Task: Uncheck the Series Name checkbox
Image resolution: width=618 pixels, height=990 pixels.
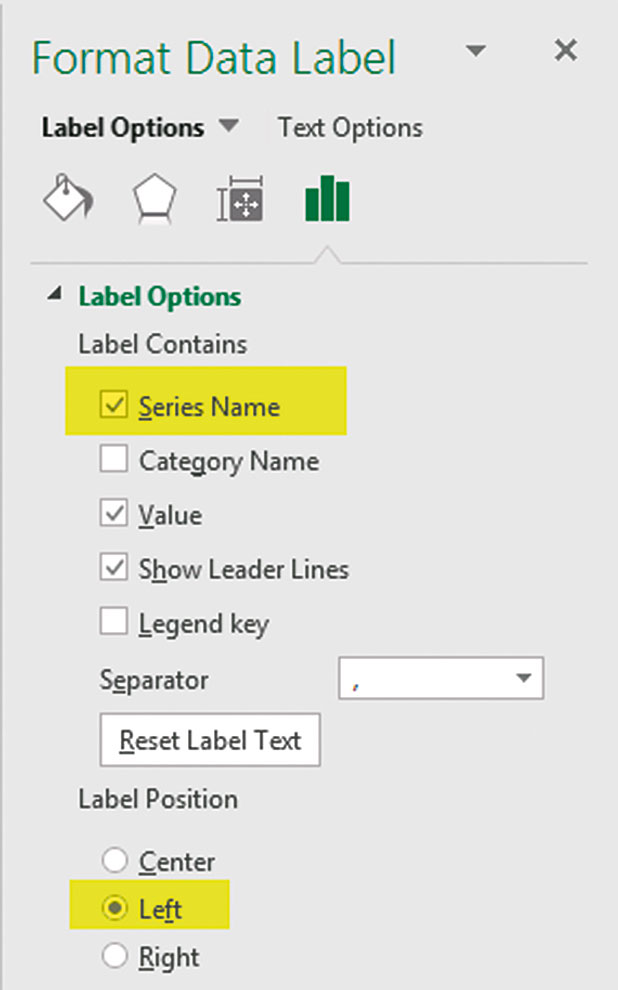Action: (x=114, y=405)
